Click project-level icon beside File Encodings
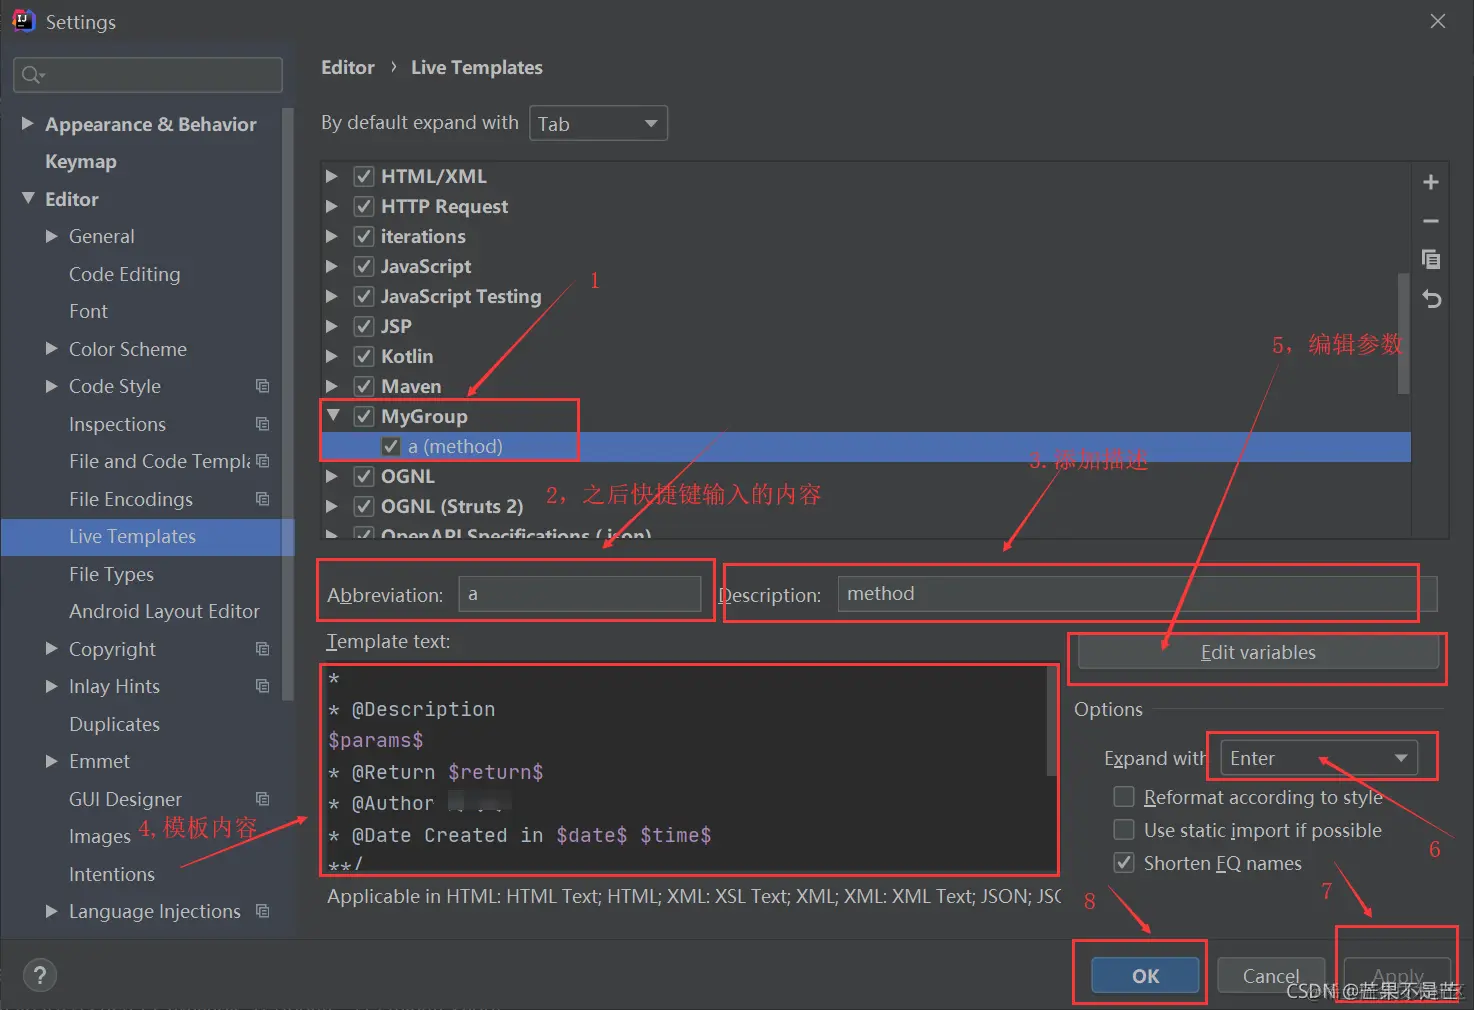The width and height of the screenshot is (1474, 1010). pyautogui.click(x=262, y=499)
